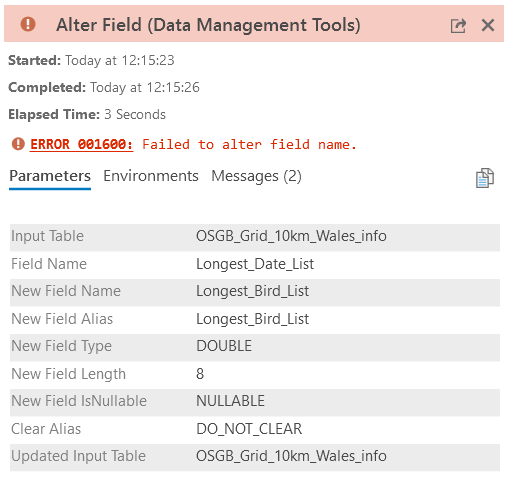508x481 pixels.
Task: Open the Messages (2) tab
Action: pos(256,176)
